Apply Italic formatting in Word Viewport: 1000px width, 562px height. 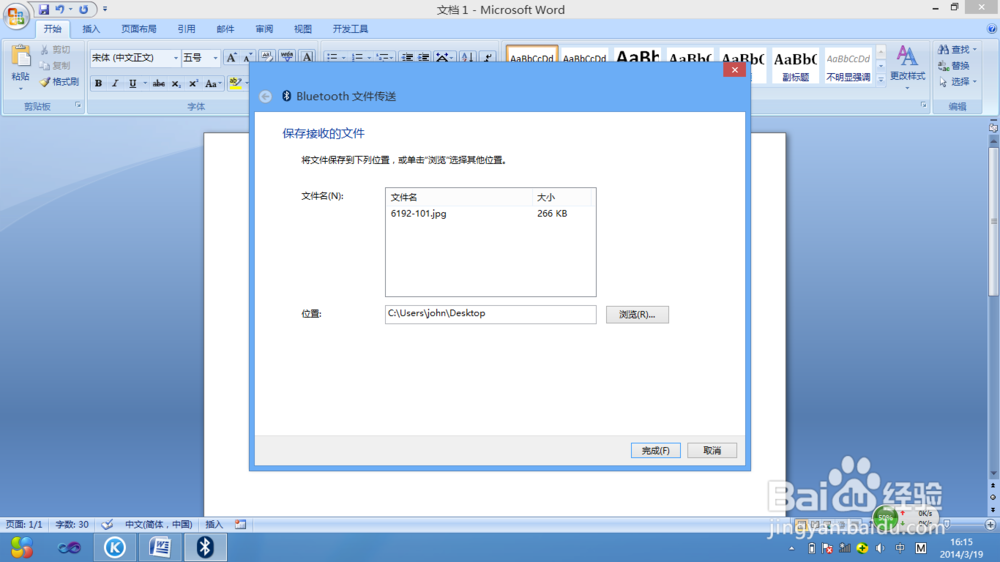tap(115, 84)
